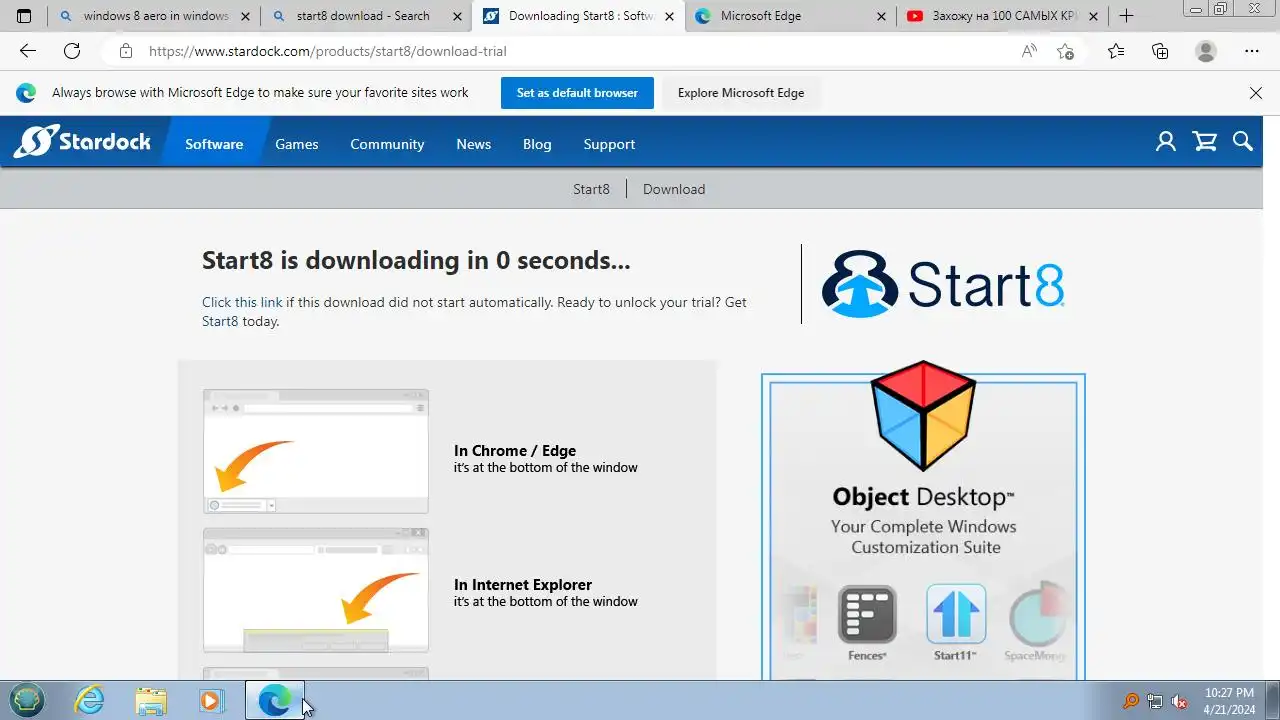Open the News section
Viewport: 1280px width, 720px height.
coord(473,144)
